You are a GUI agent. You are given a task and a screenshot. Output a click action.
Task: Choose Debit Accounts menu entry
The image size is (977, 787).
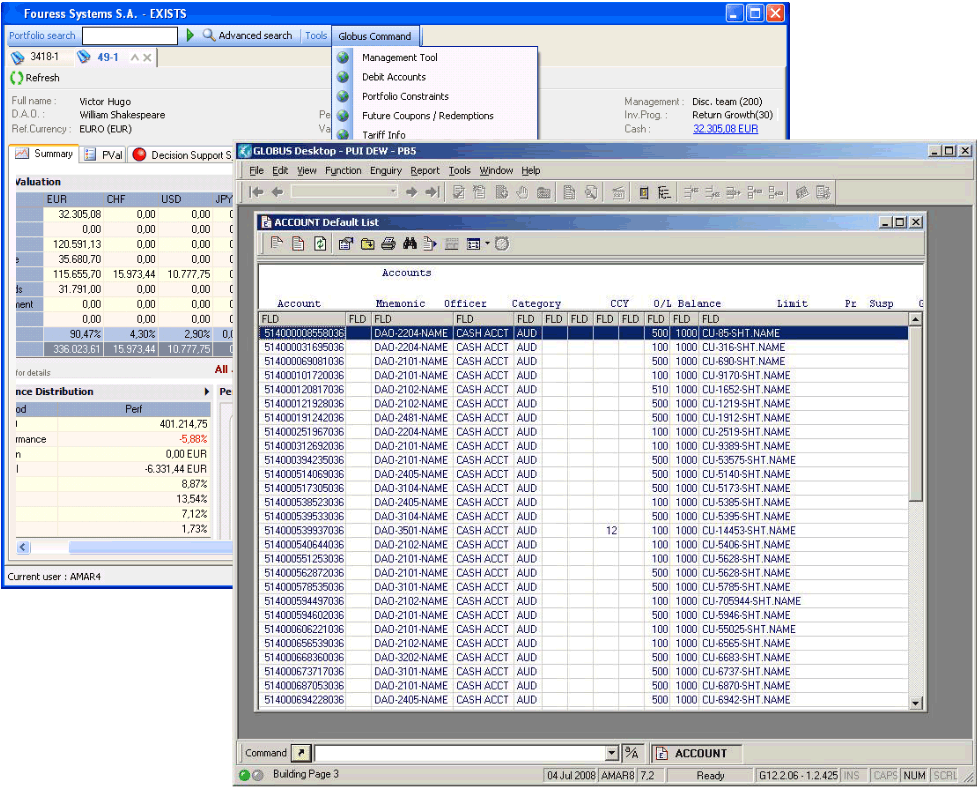(x=394, y=77)
